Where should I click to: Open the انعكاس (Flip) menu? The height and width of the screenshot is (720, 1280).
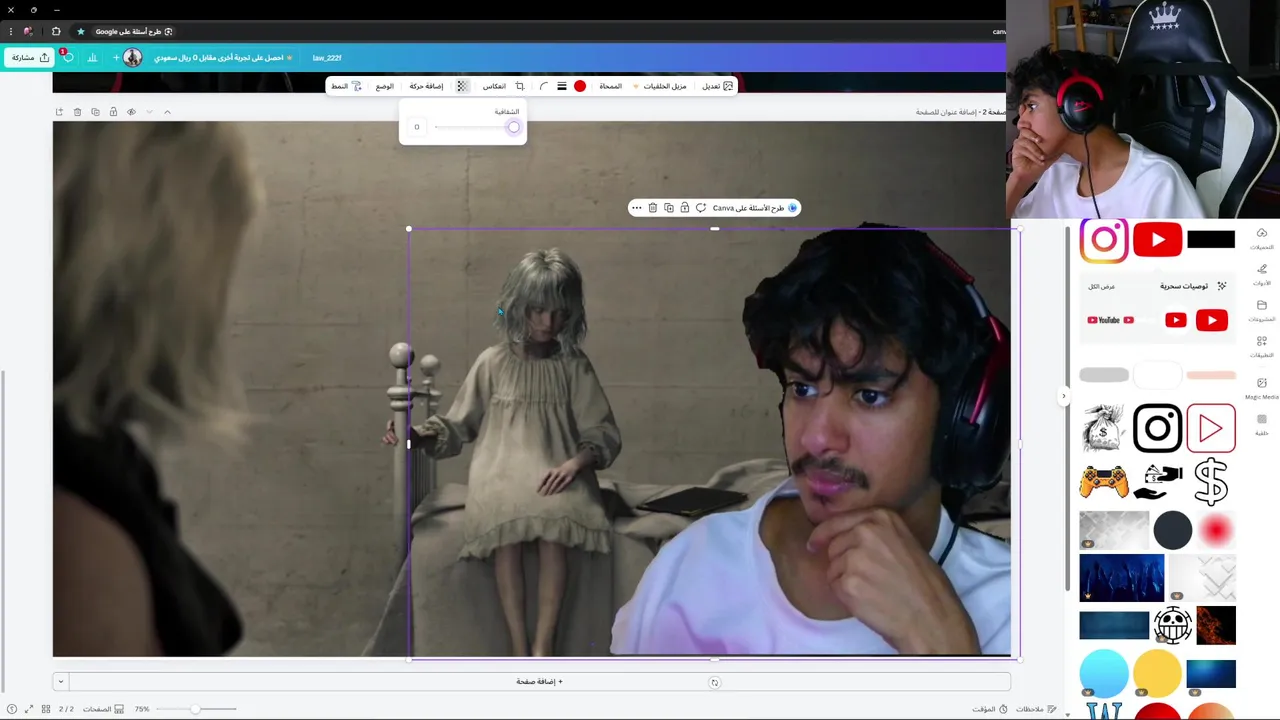494,86
